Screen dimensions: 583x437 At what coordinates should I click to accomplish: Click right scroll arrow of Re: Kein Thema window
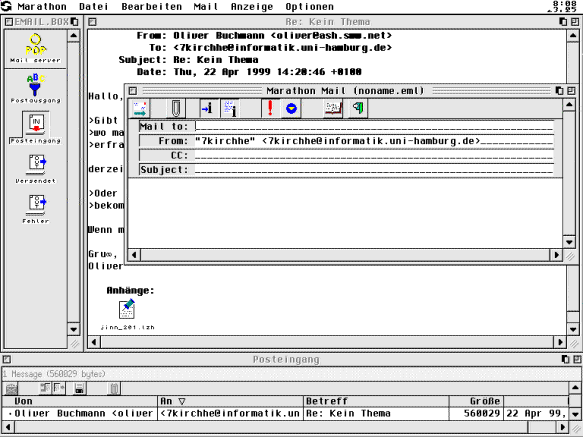561,342
